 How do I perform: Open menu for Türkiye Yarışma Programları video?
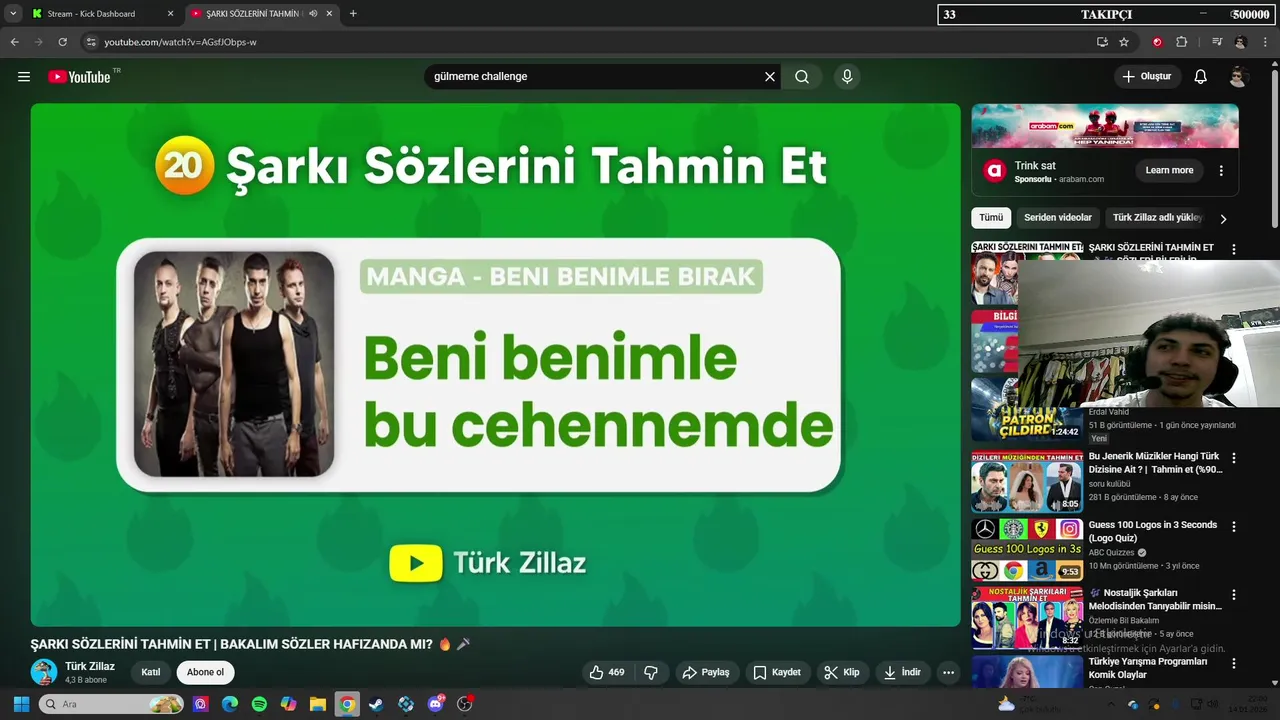pyautogui.click(x=1233, y=664)
